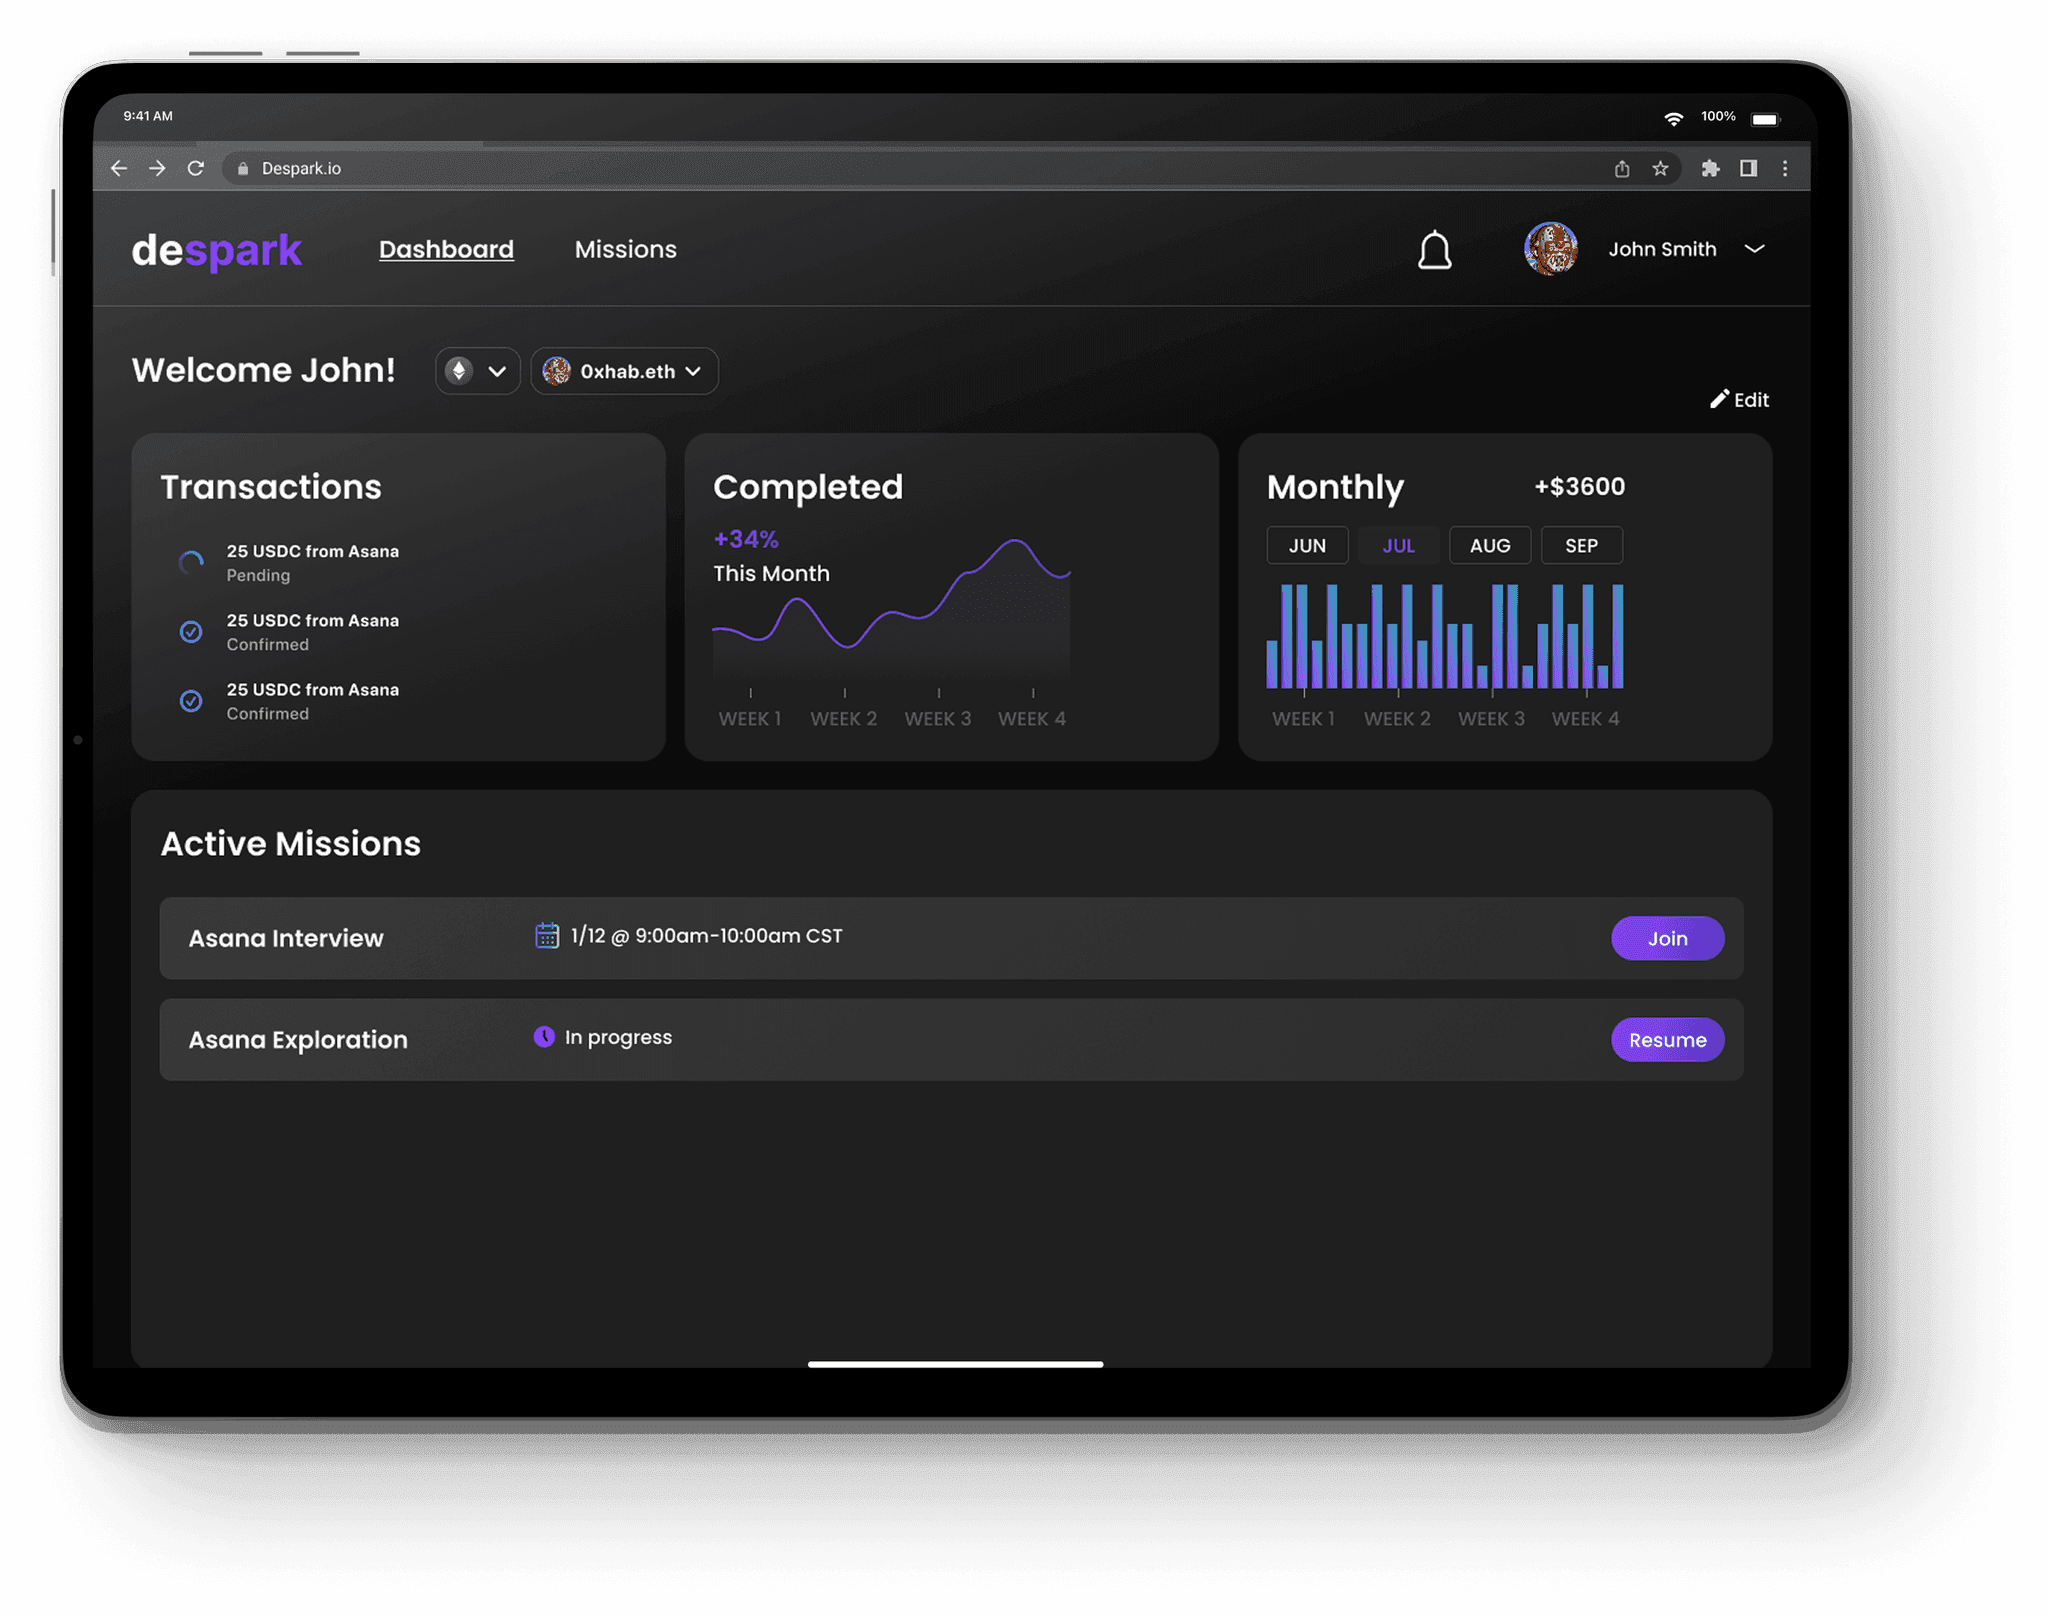Open the browser three-dot menu
The width and height of the screenshot is (2048, 1616).
pos(1785,168)
